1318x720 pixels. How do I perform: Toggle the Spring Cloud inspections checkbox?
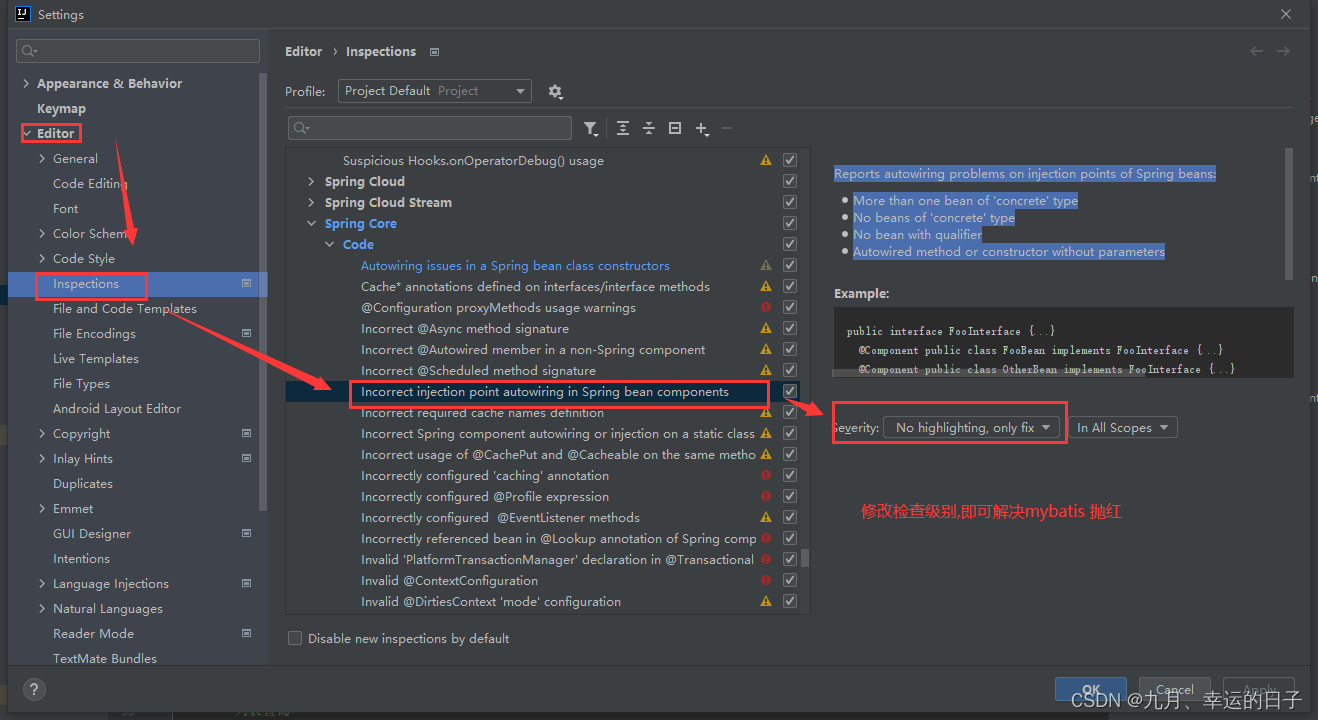(790, 181)
